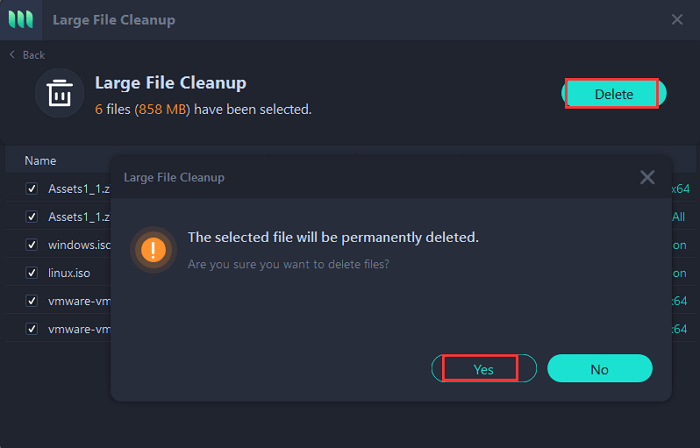700x448 pixels.
Task: Close the Large File Cleanup window
Action: pos(677,19)
